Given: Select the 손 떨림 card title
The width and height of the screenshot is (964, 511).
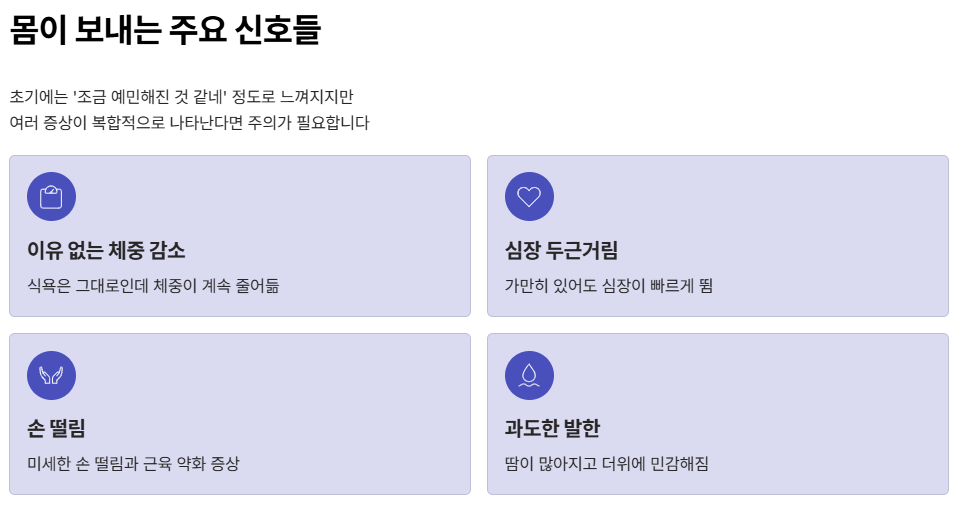Looking at the screenshot, I should [56, 429].
